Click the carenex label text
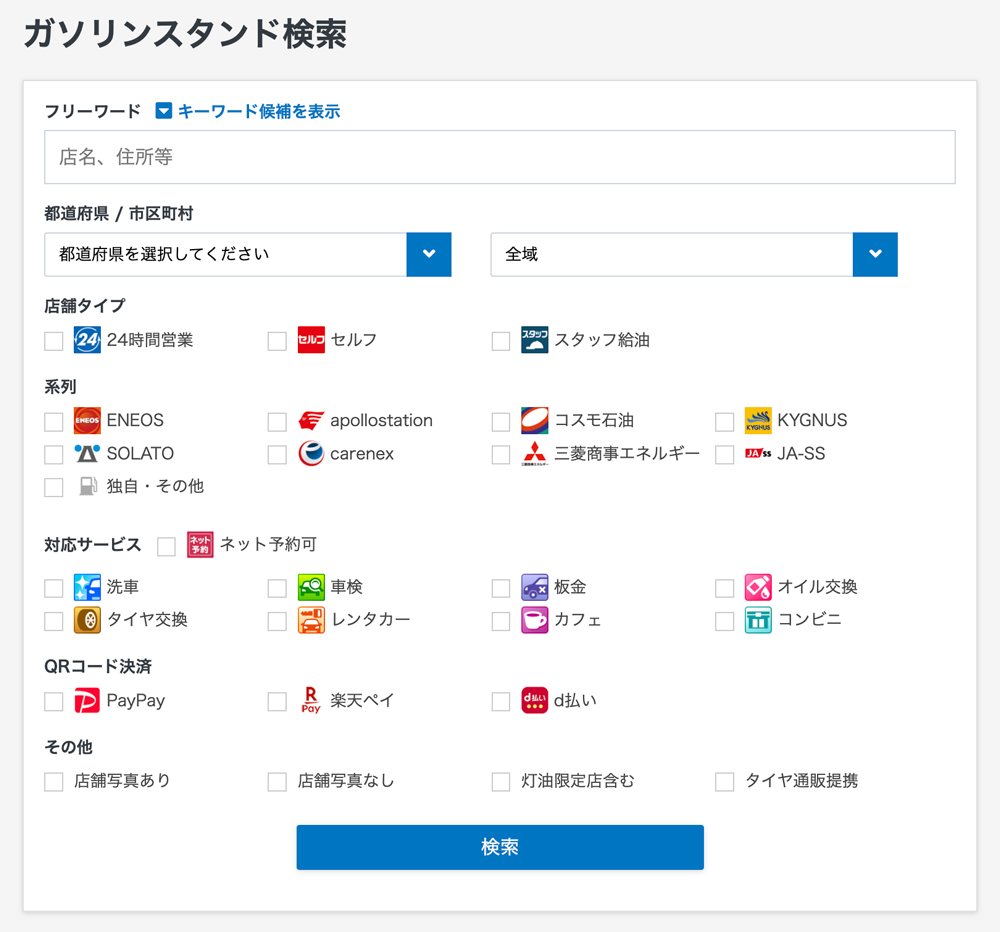1000x932 pixels. tap(362, 454)
